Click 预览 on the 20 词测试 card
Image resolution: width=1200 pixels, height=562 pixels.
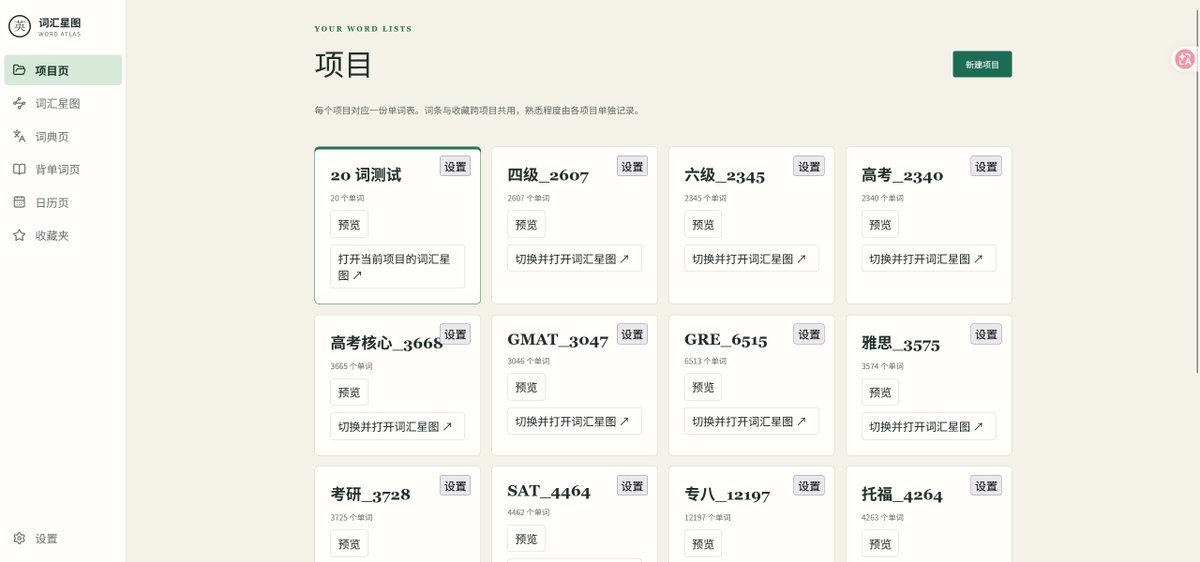click(x=349, y=224)
